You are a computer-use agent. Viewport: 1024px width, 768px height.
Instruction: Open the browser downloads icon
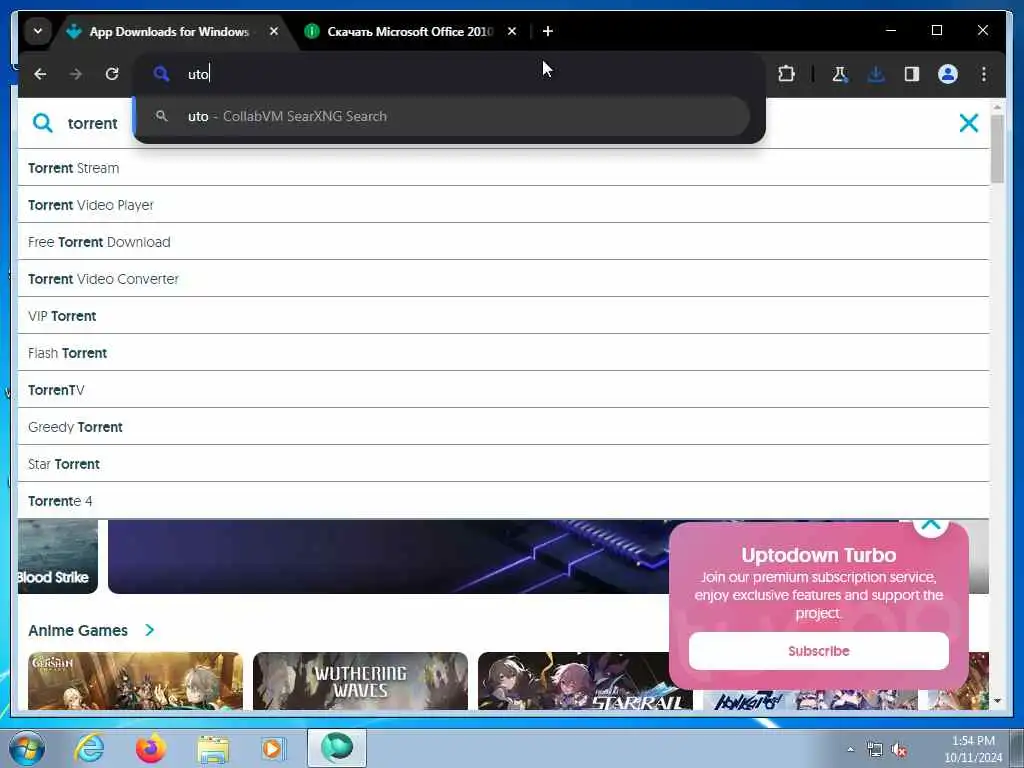pos(876,74)
